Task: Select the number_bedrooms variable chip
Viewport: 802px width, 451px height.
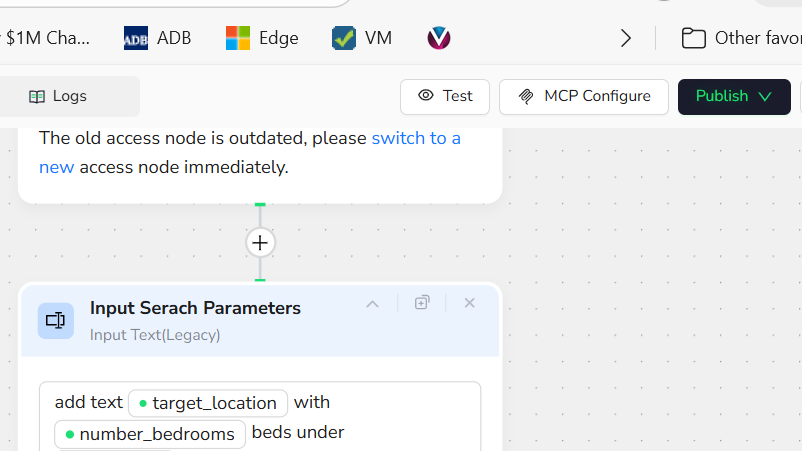Action: [150, 434]
